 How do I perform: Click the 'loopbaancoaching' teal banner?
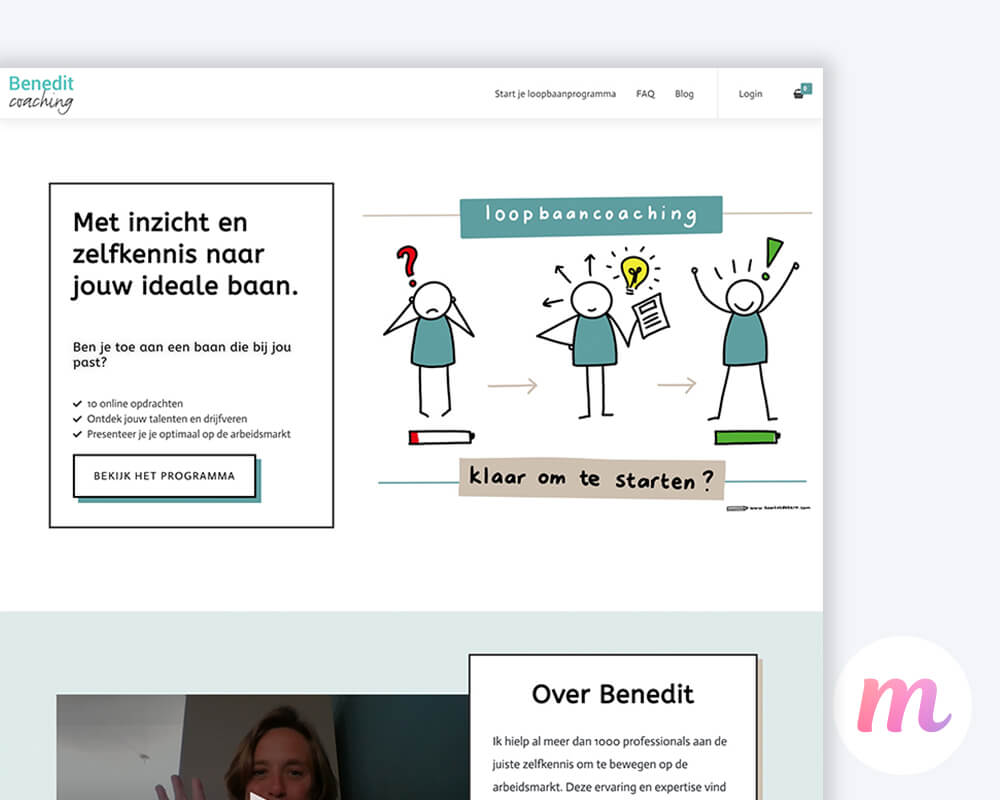pyautogui.click(x=591, y=216)
